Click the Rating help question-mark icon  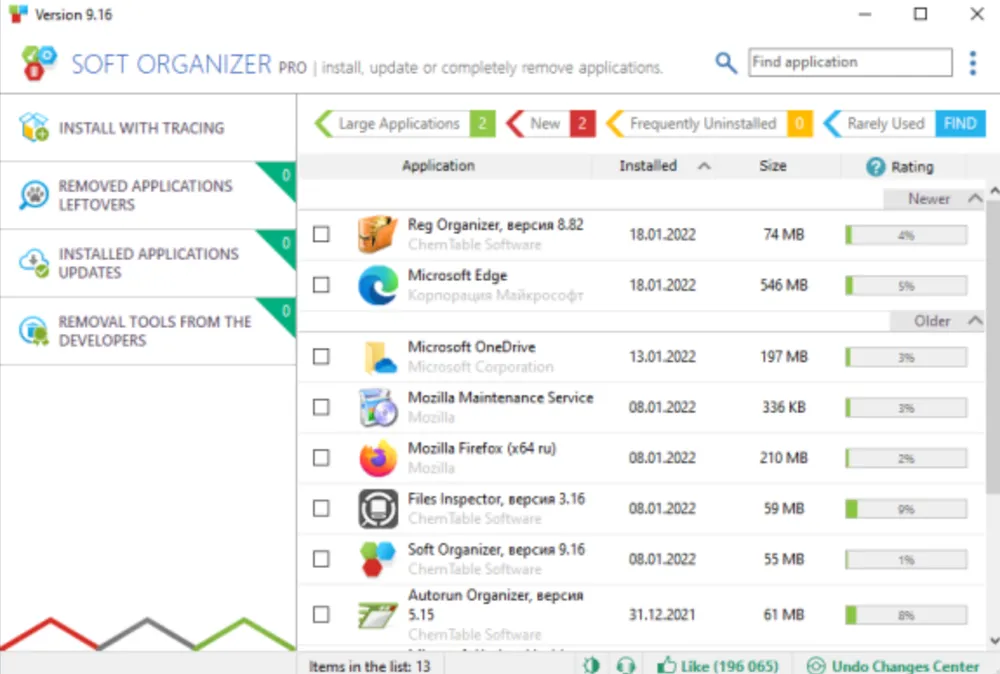874,166
